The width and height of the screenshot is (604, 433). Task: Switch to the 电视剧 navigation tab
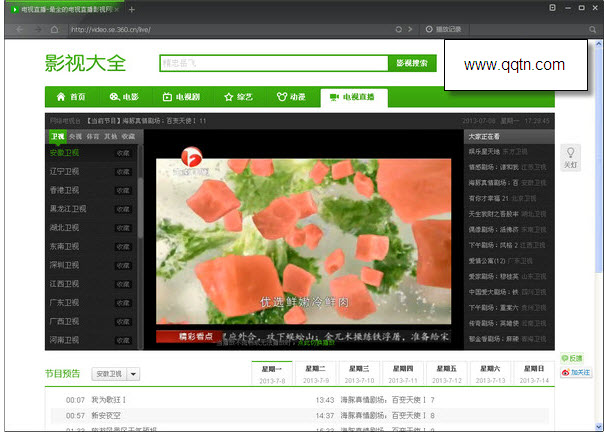pyautogui.click(x=180, y=97)
